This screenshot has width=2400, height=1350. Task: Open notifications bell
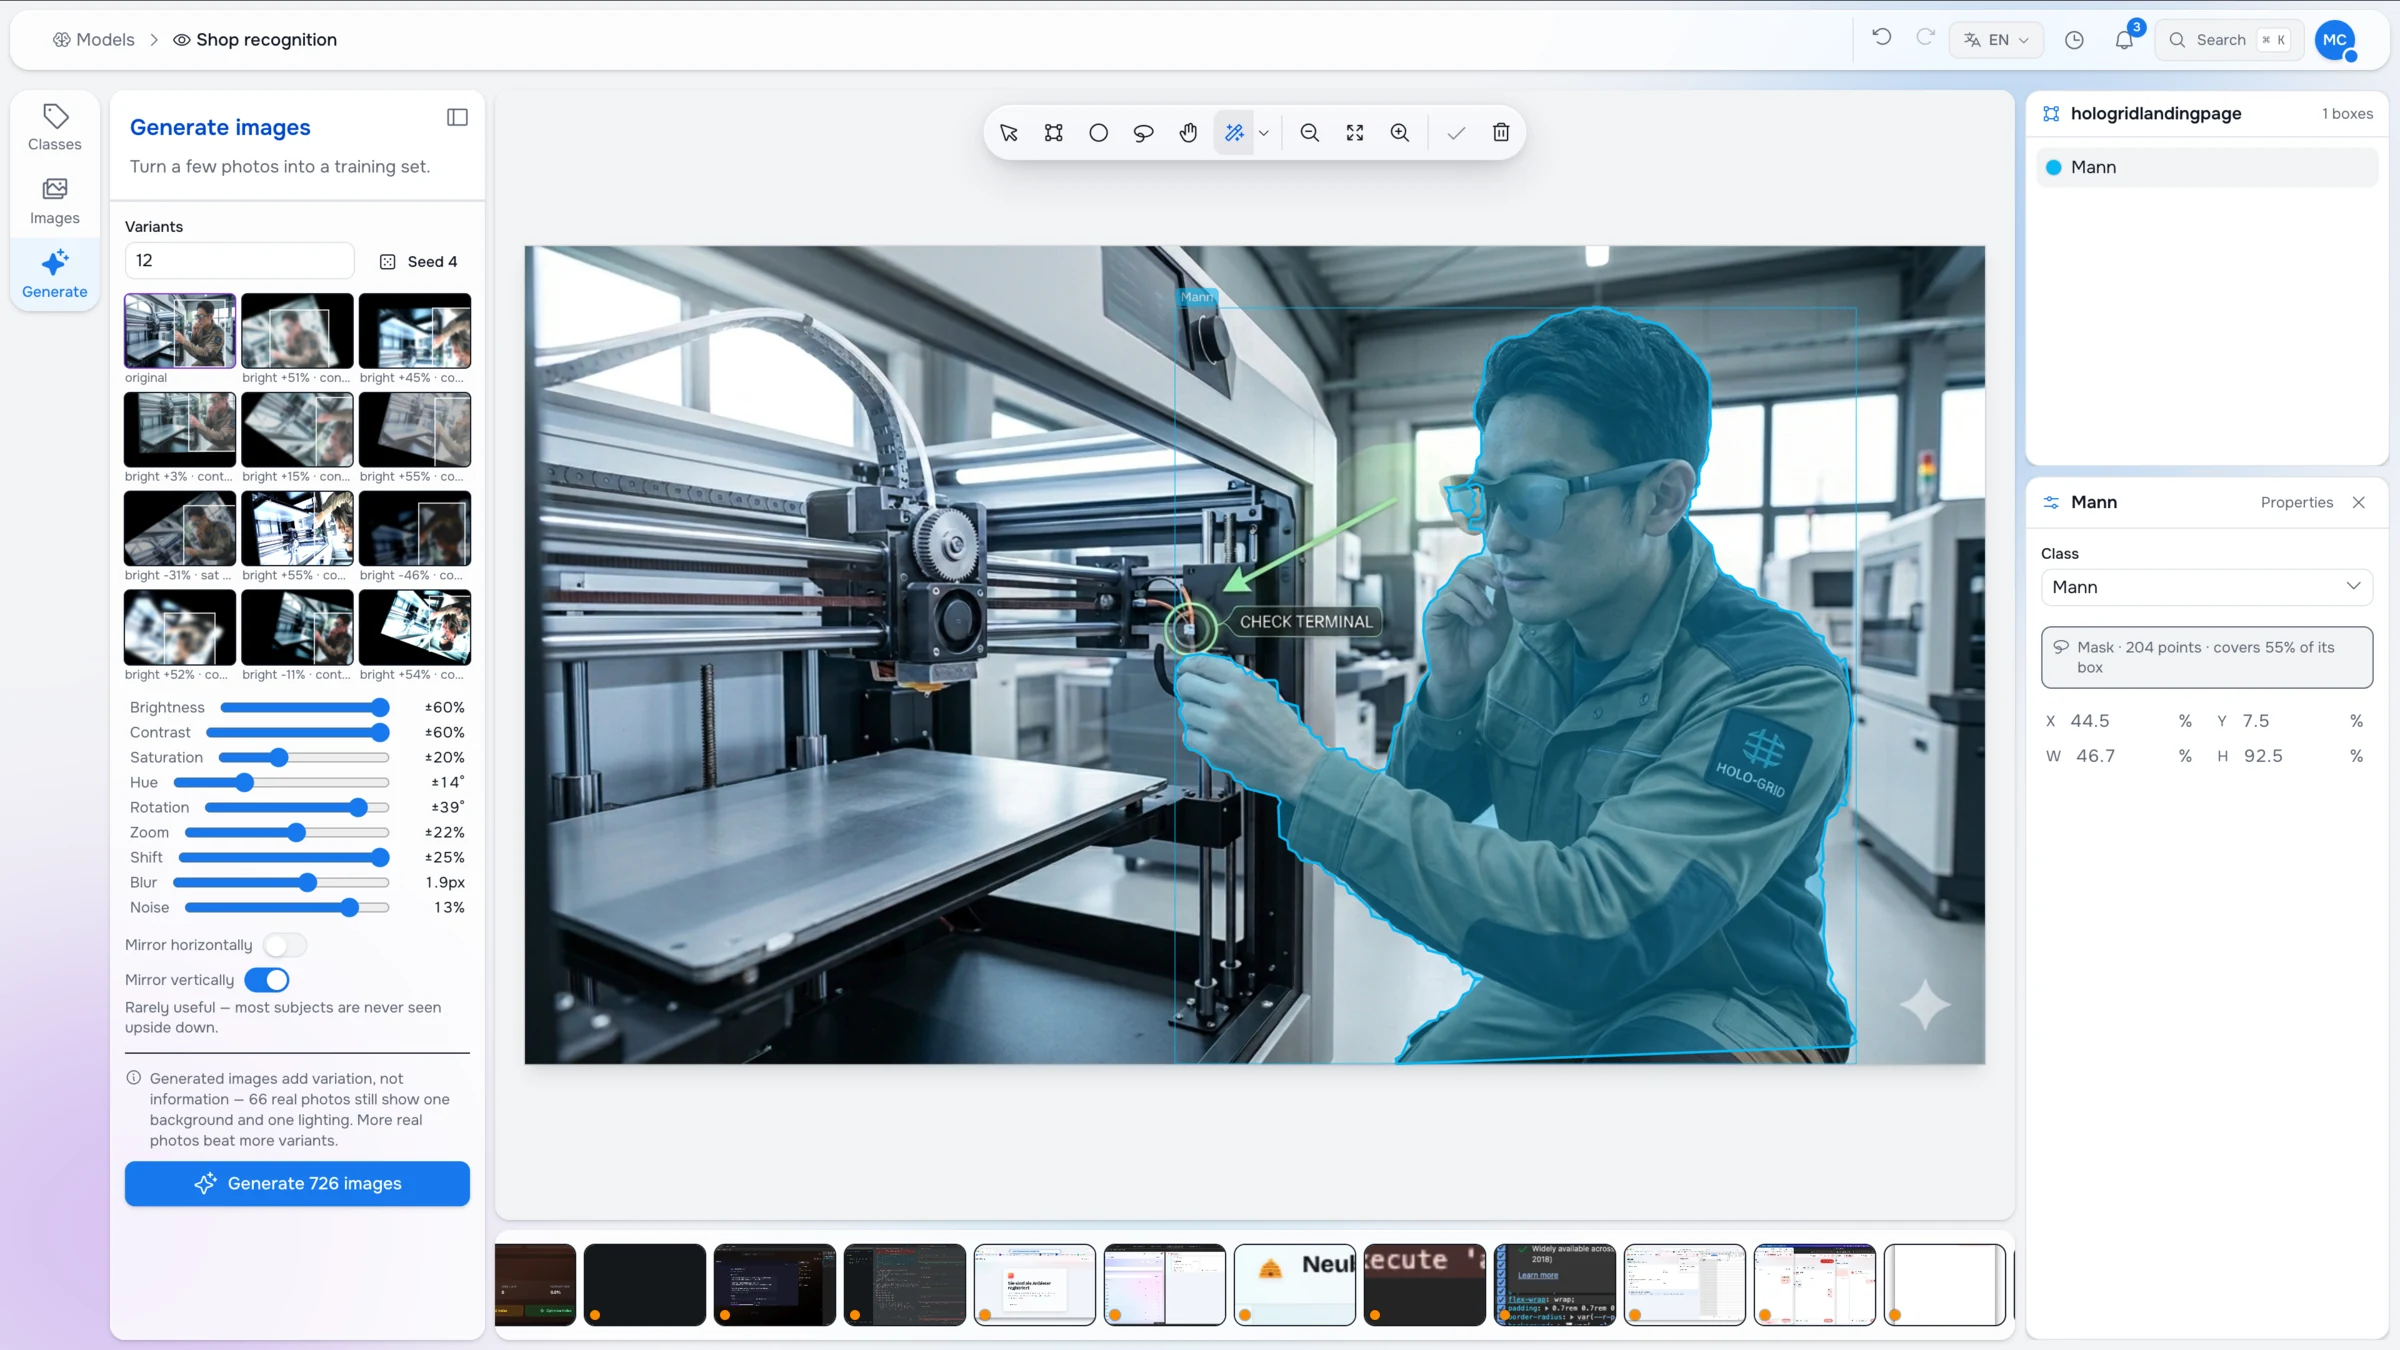2124,40
